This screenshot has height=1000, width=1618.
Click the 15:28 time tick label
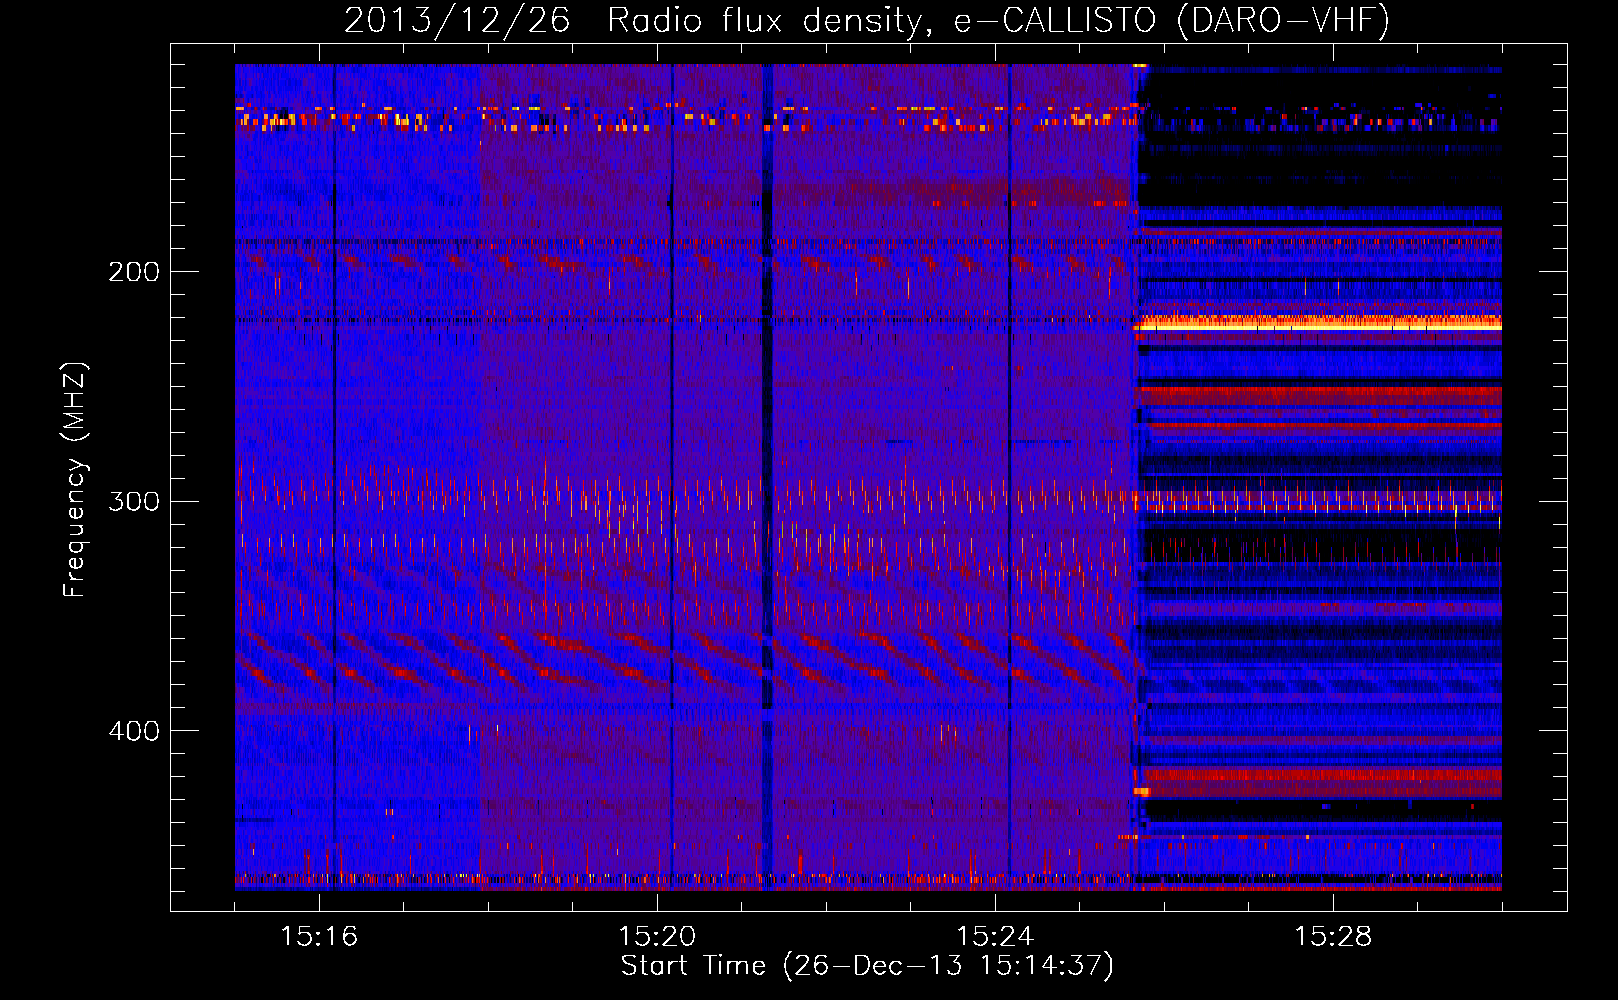tap(1333, 936)
